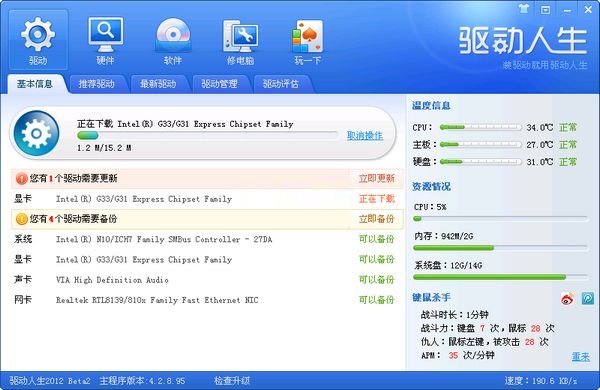Select the 显卡 row under driver updates
This screenshot has height=390, width=600.
click(207, 199)
